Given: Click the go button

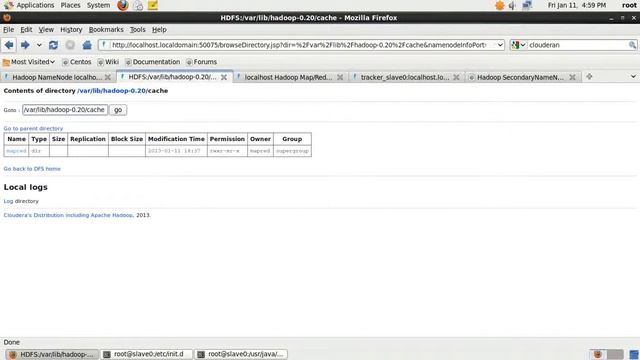Looking at the screenshot, I should coord(118,110).
